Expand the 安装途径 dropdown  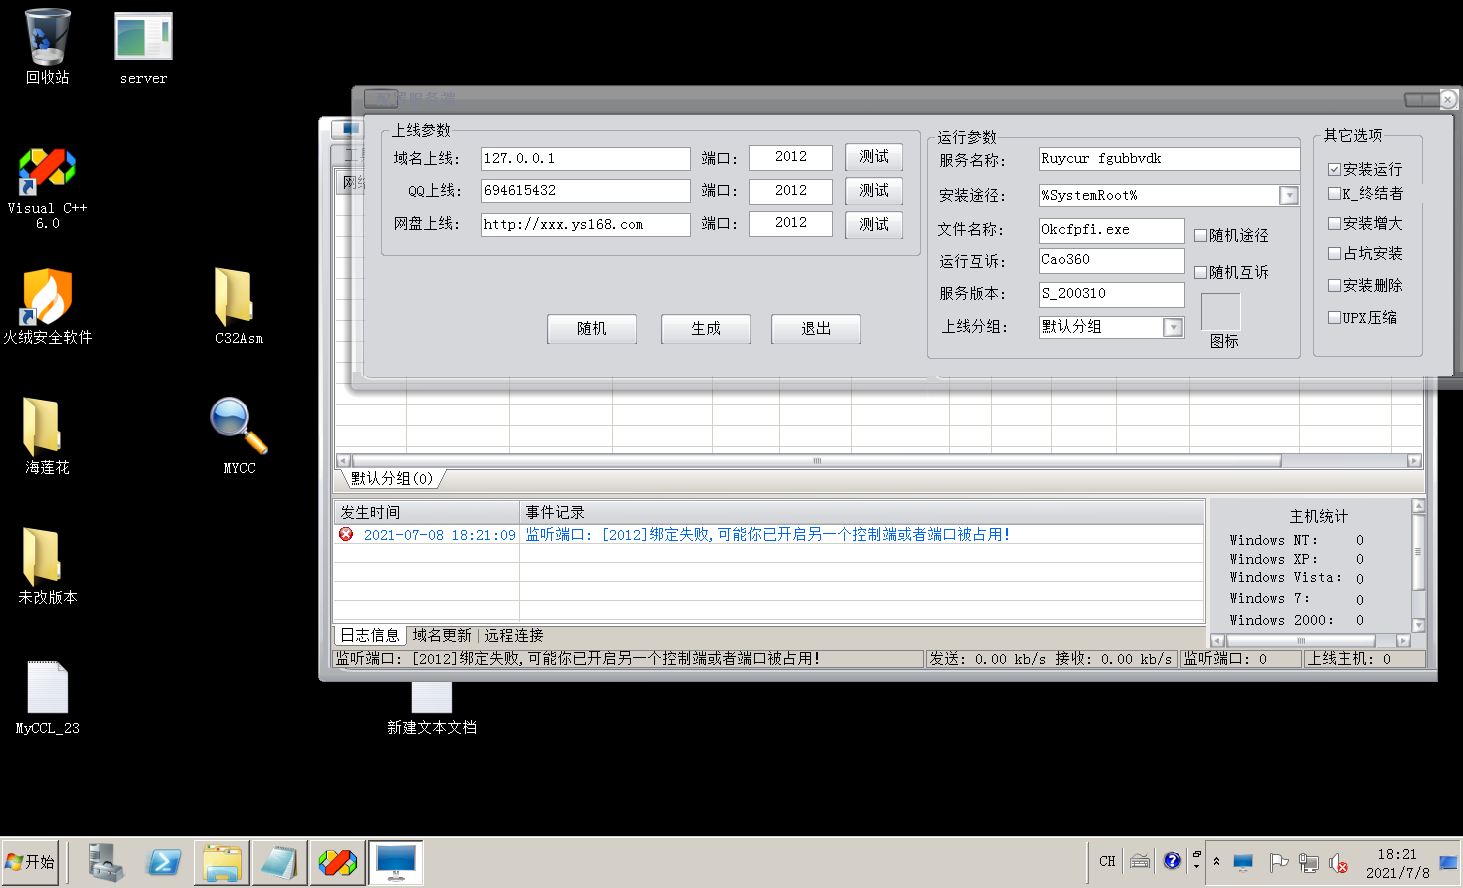click(x=1289, y=195)
